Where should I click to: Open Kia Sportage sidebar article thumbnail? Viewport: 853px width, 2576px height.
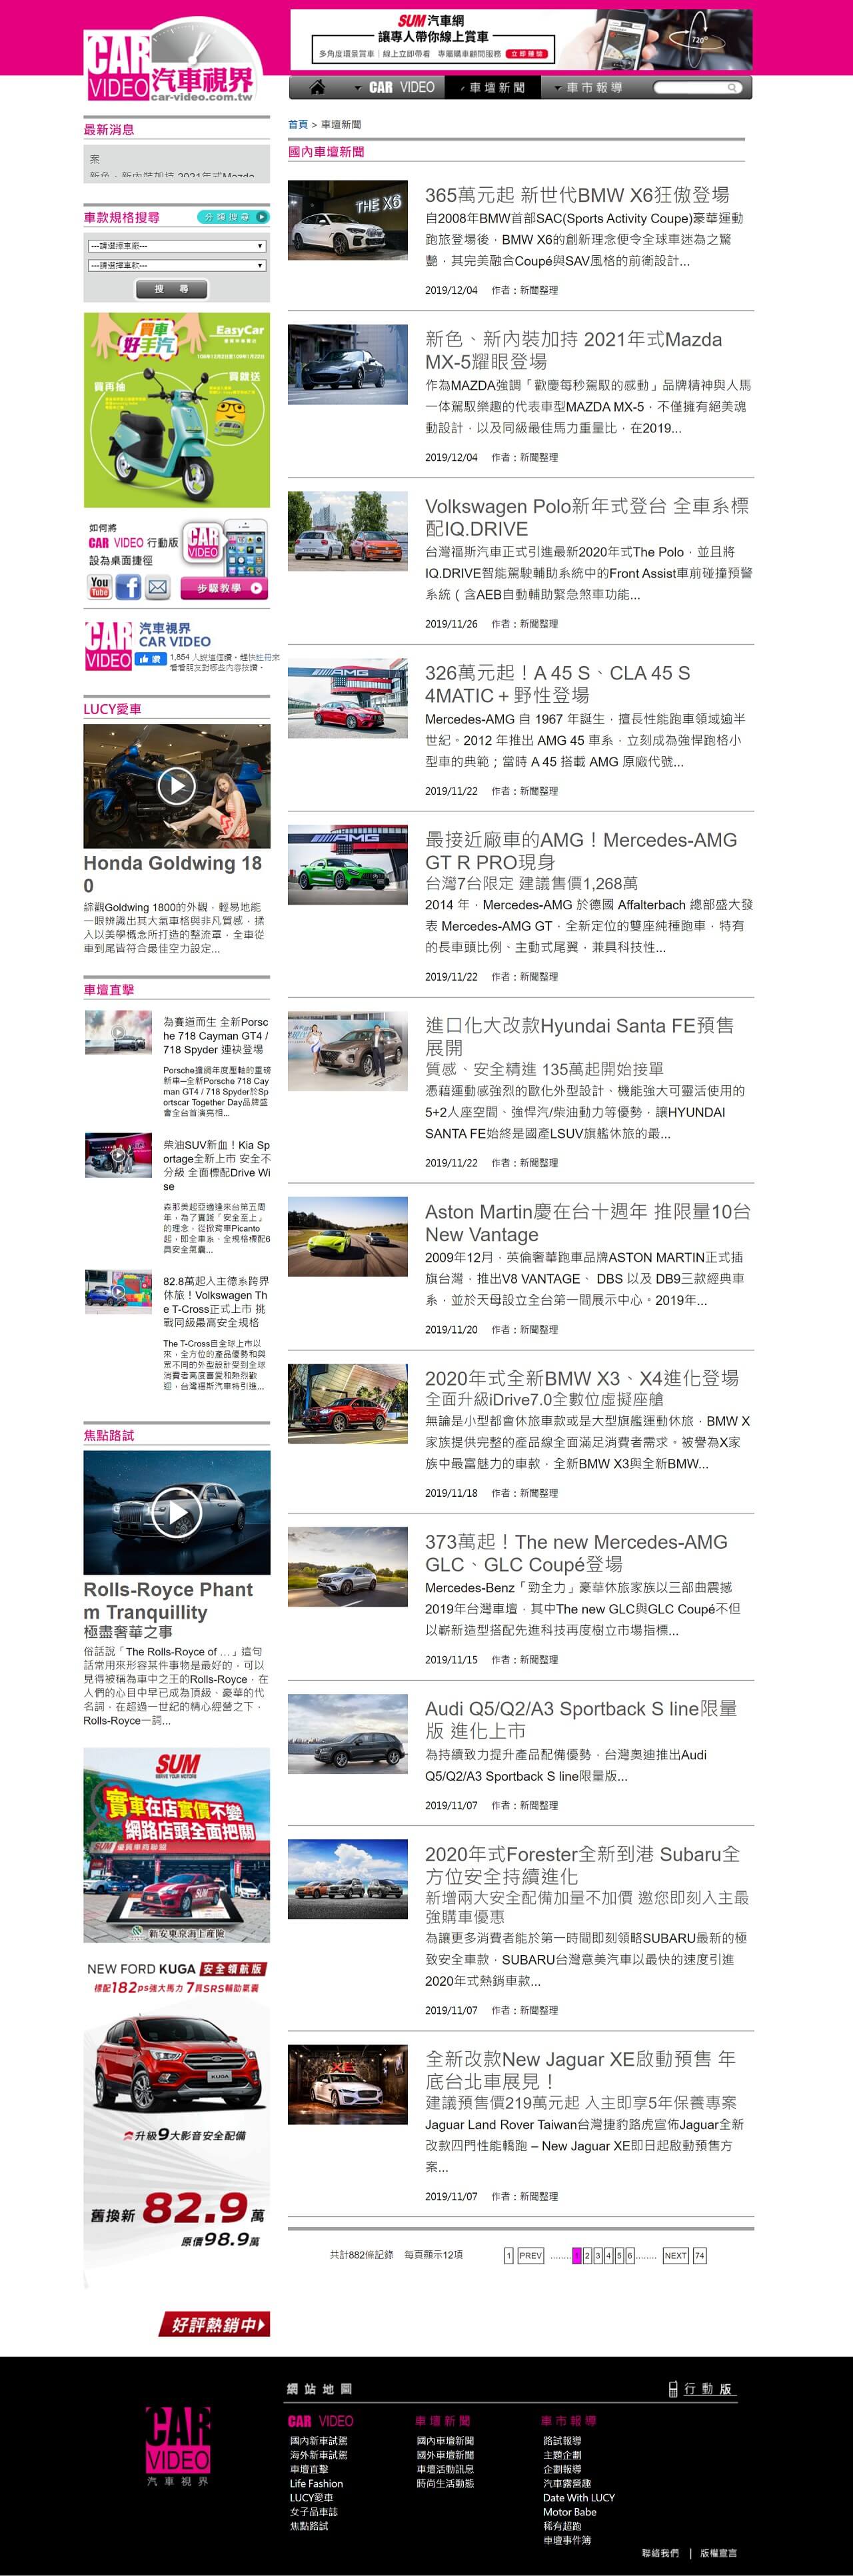(x=118, y=1155)
